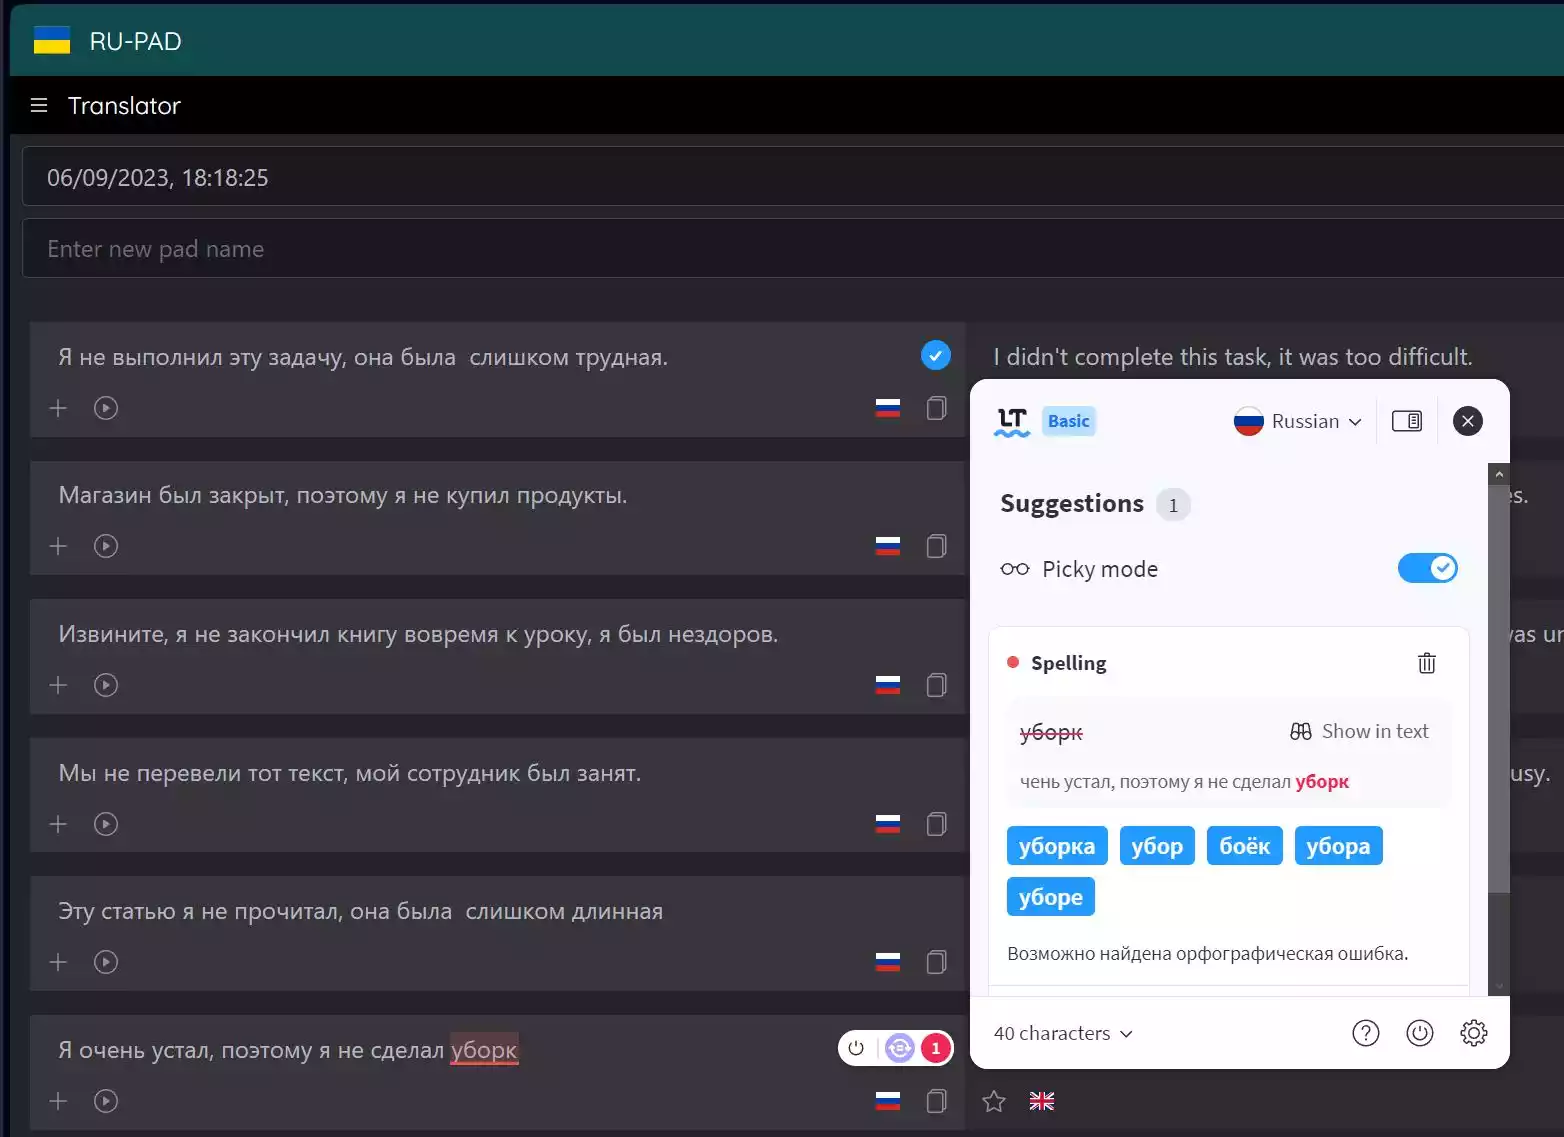
Task: Add item under 'Мы не перевели тот текст'
Action: pos(58,824)
